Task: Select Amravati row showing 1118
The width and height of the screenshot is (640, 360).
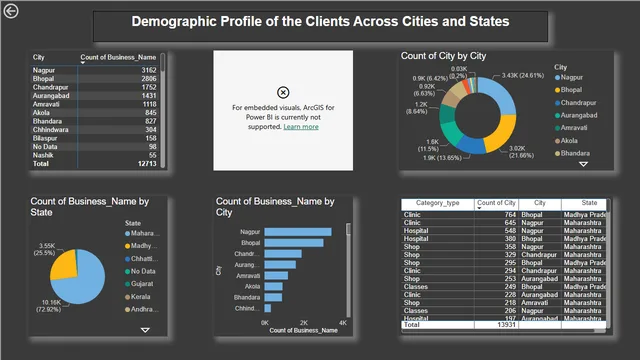Action: [x=94, y=104]
